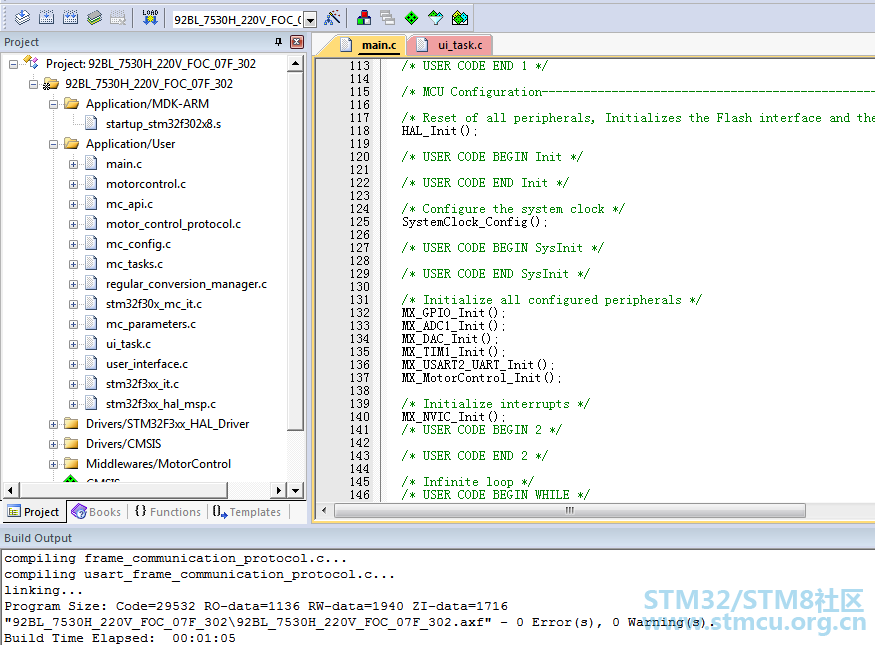Open the Templates panel tab
The image size is (875, 645).
(x=247, y=512)
